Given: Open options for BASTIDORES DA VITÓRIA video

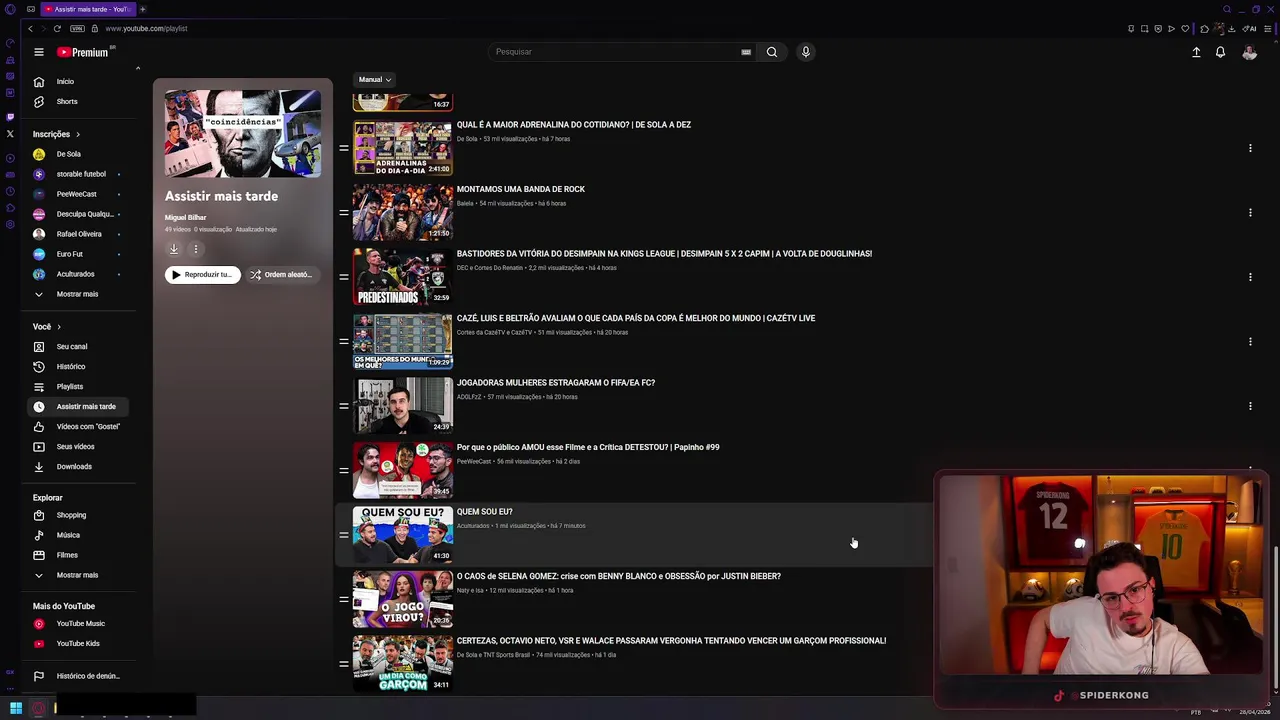Looking at the screenshot, I should (1250, 277).
